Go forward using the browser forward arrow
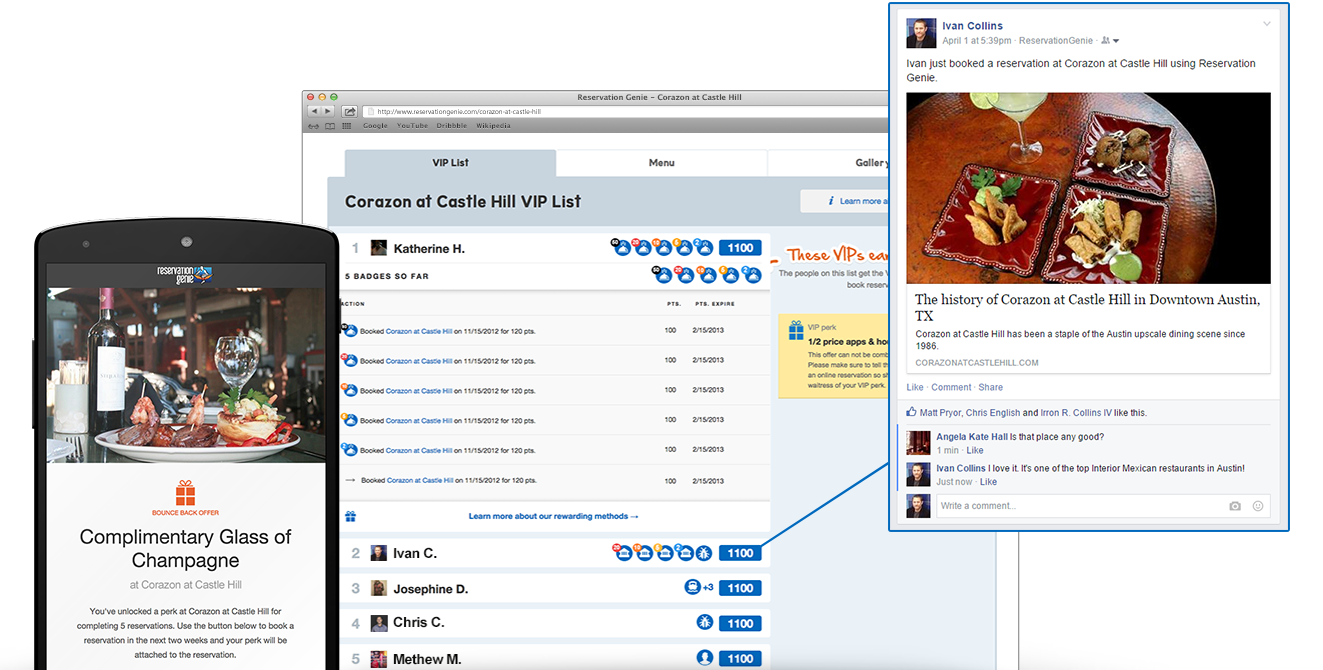Viewport: 1323px width, 670px height. click(x=326, y=111)
